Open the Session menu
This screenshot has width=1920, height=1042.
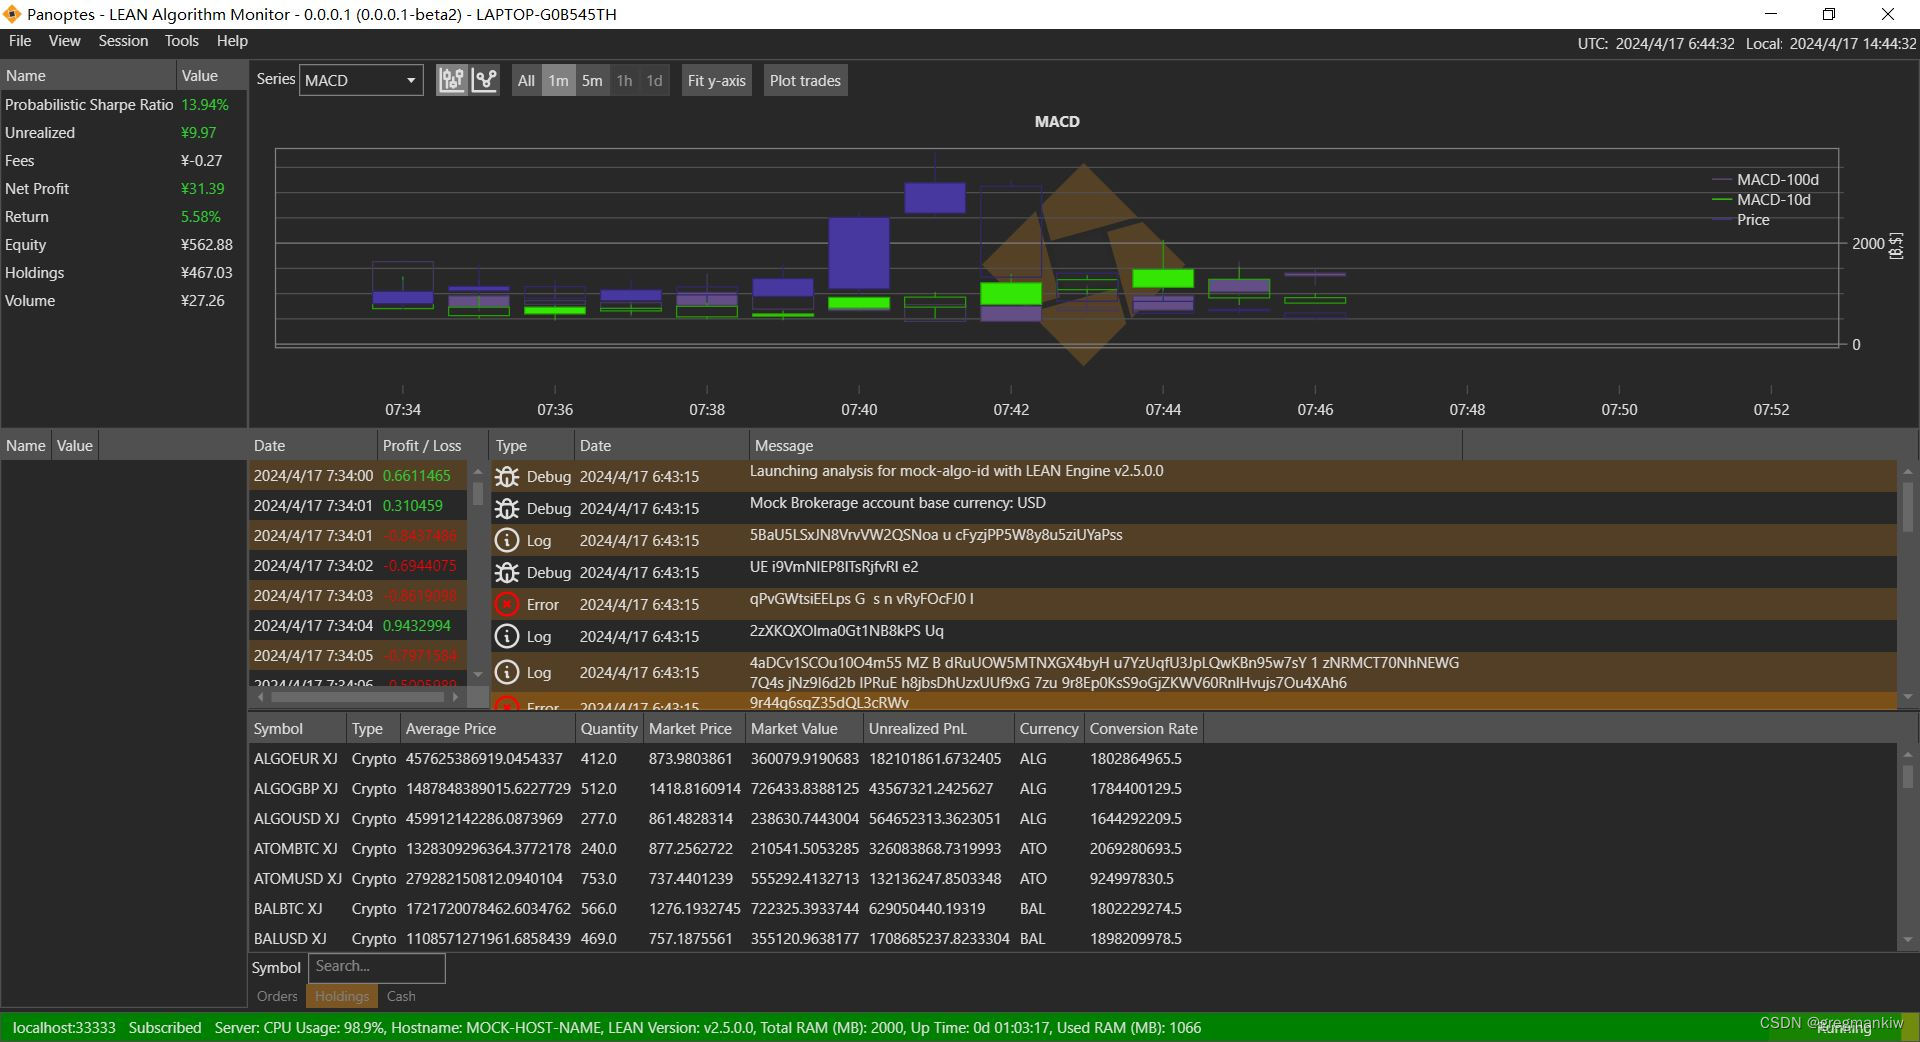click(x=123, y=41)
